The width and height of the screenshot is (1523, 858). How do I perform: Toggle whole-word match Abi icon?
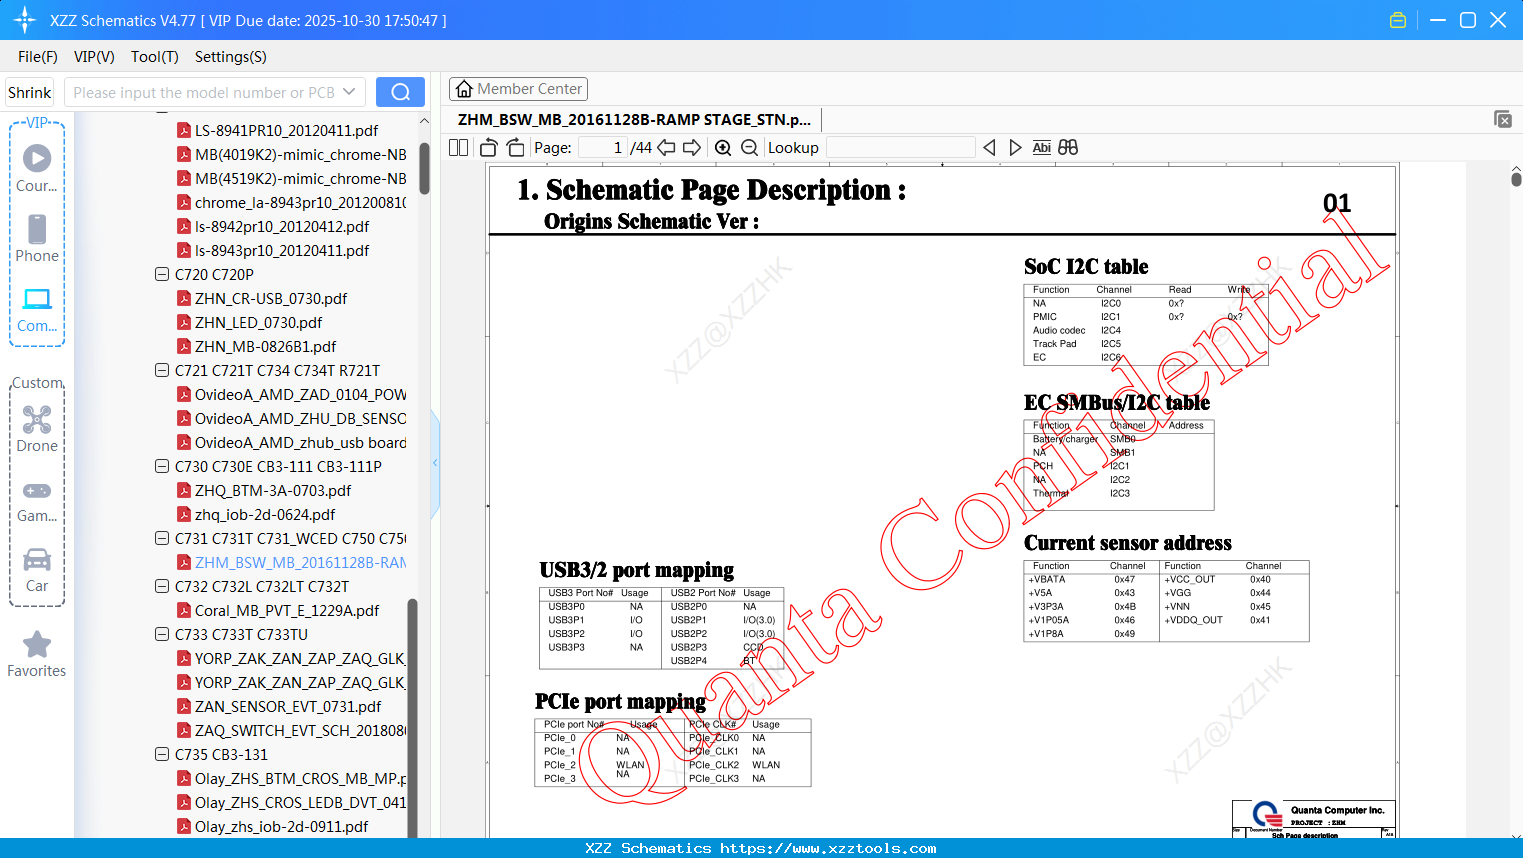(1041, 147)
